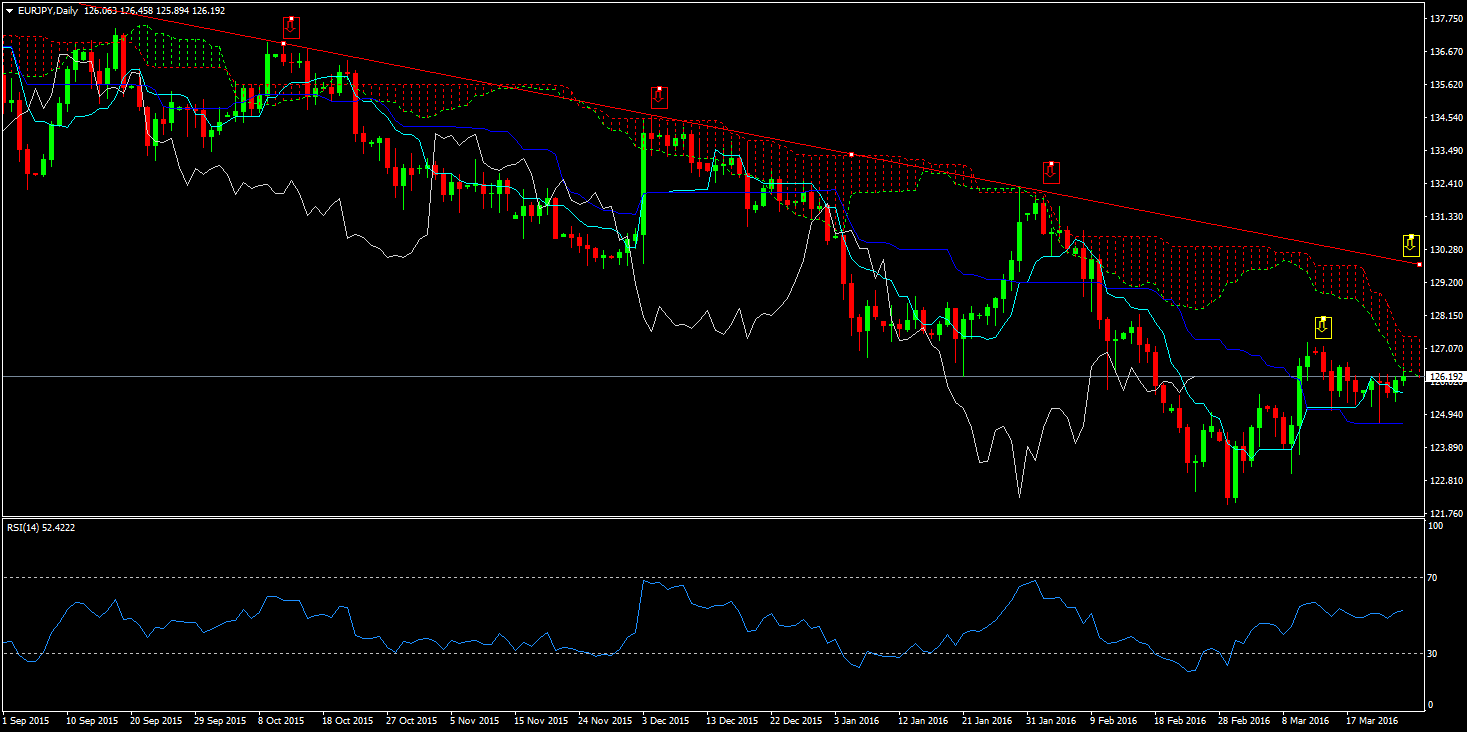Open the dropdown triangle beside EURJPY,Daily
Image resolution: width=1467 pixels, height=732 pixels.
pyautogui.click(x=9, y=10)
